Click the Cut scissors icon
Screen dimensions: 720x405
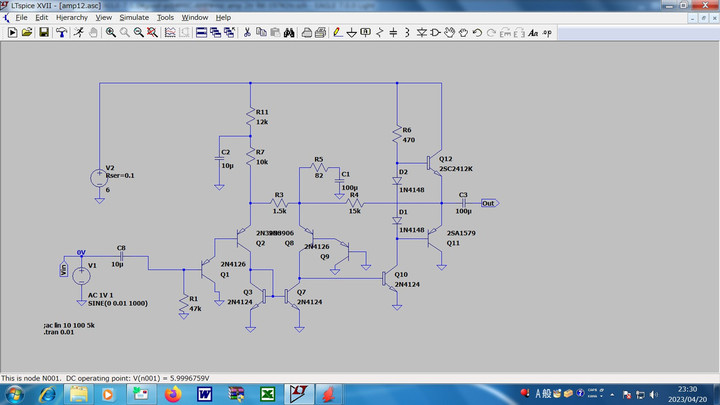pyautogui.click(x=247, y=32)
